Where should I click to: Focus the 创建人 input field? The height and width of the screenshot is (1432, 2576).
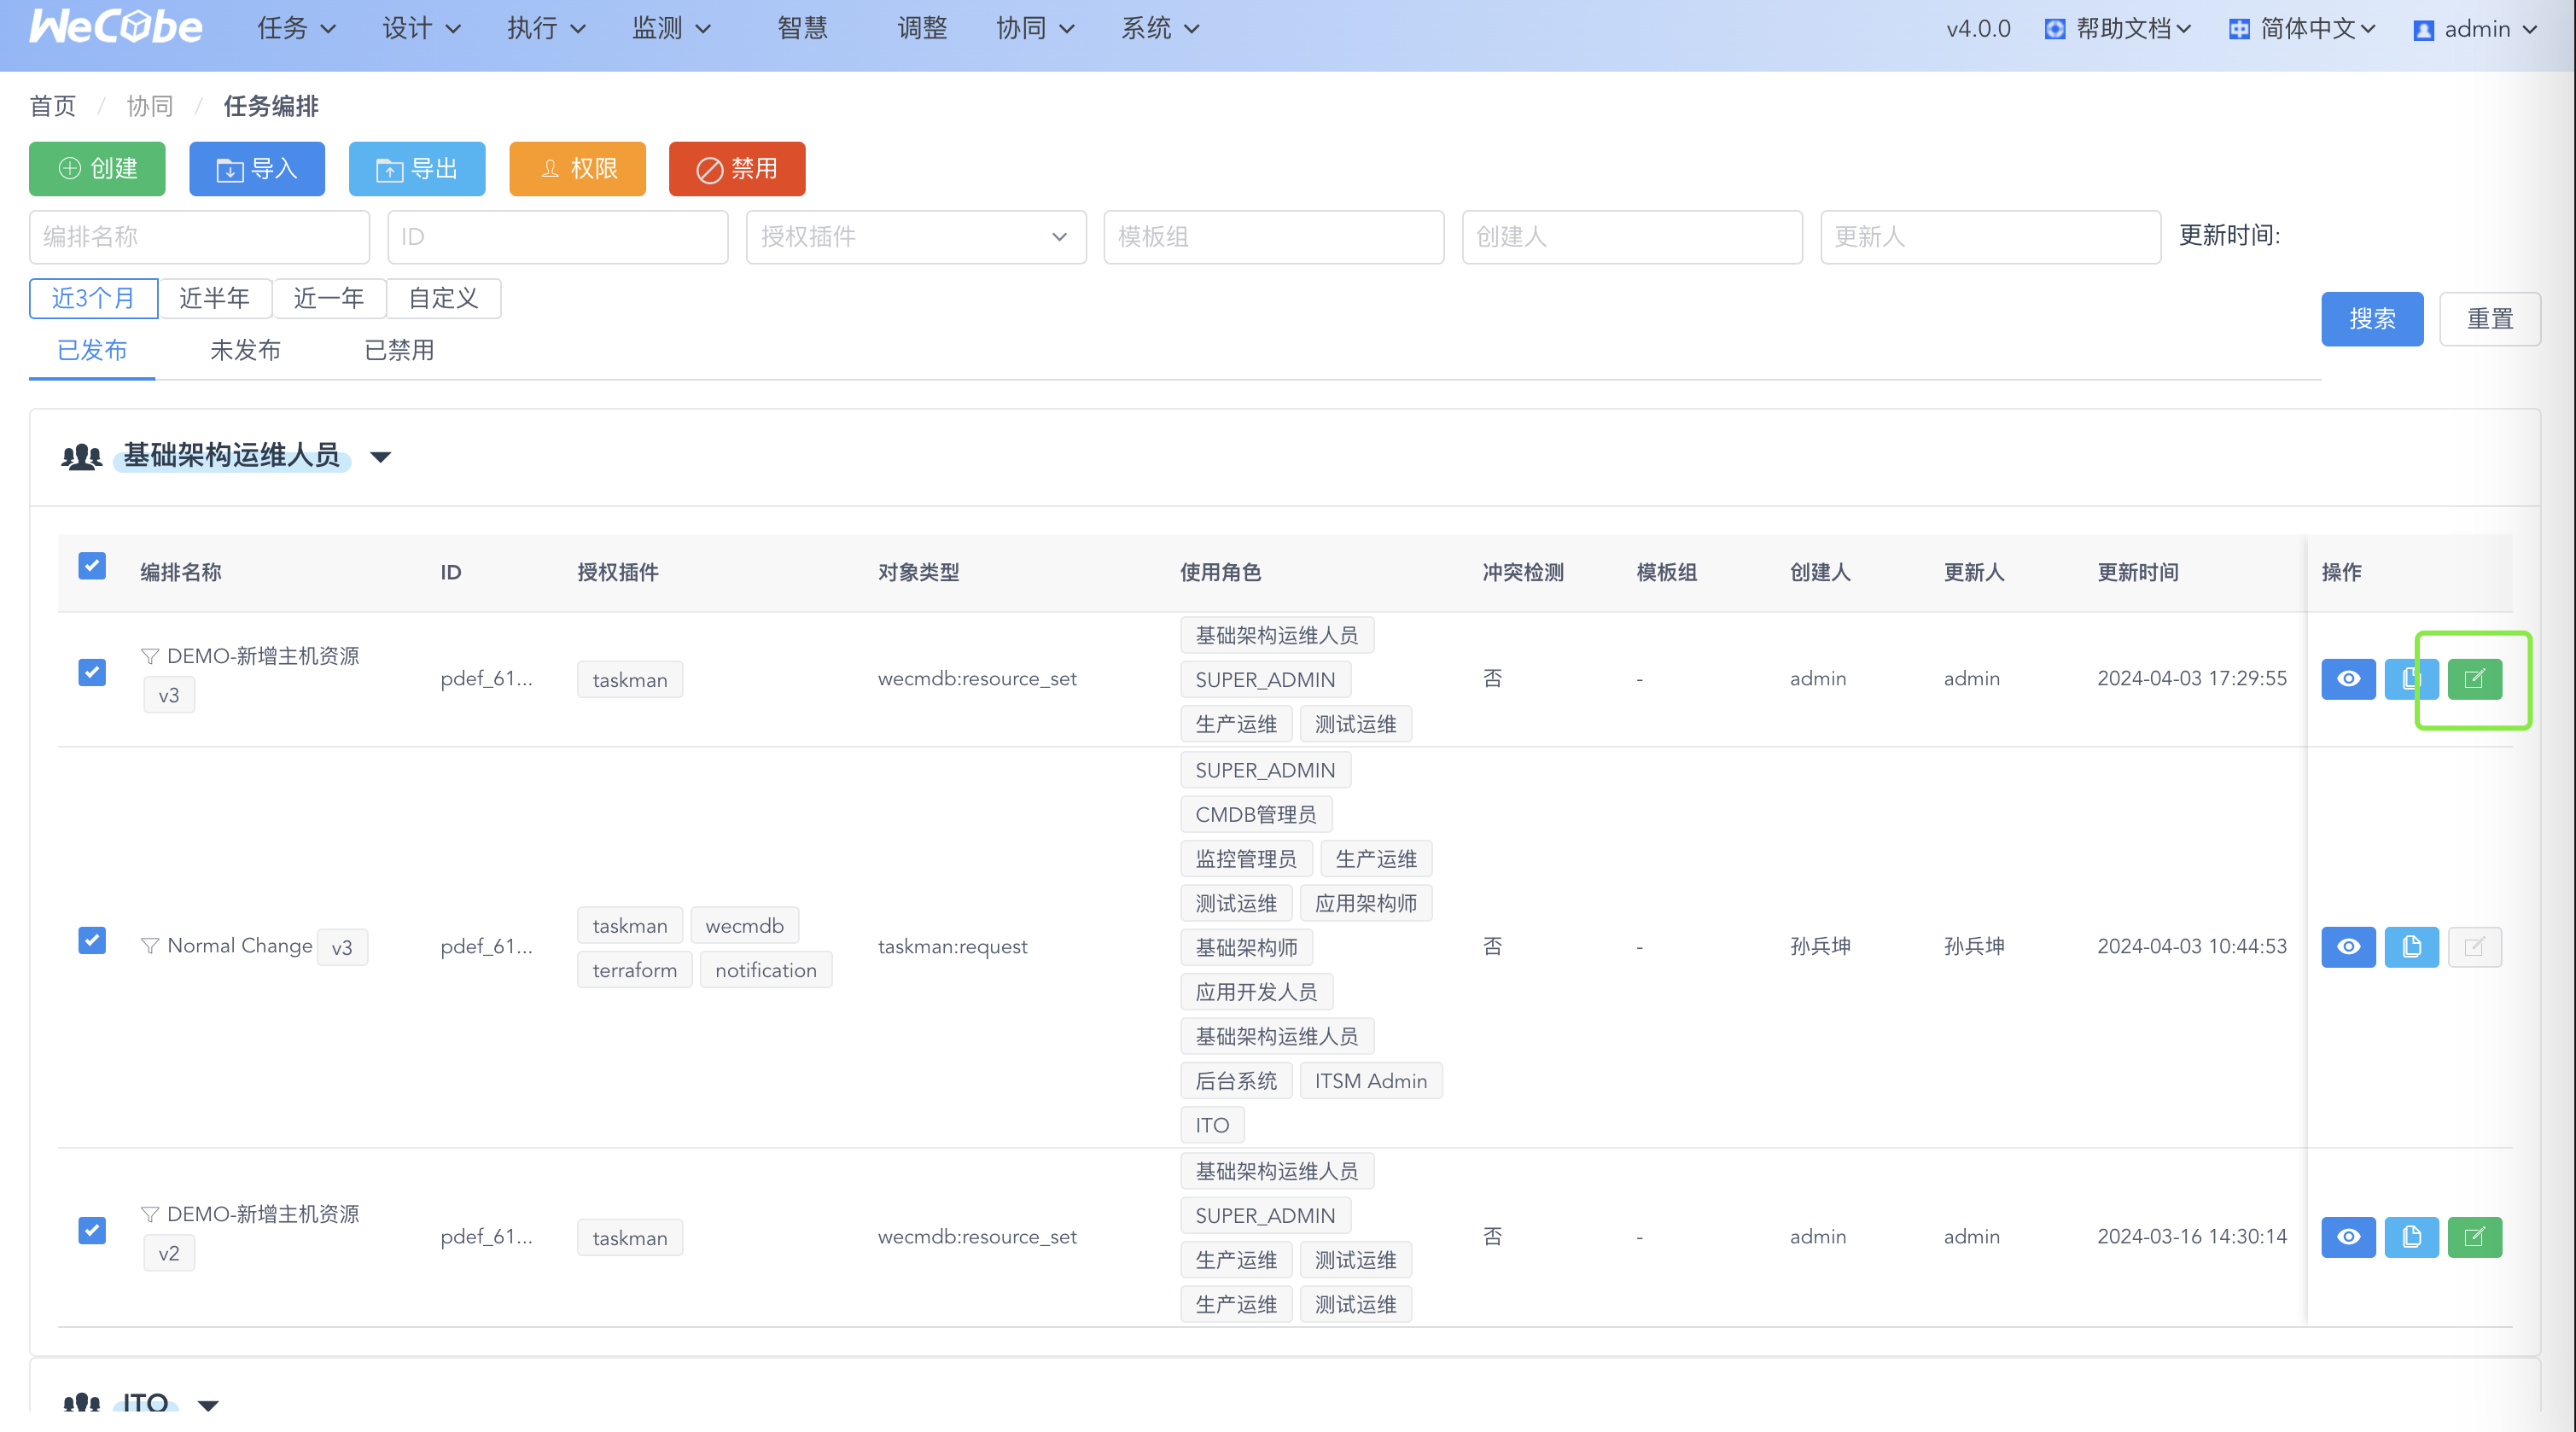1632,237
